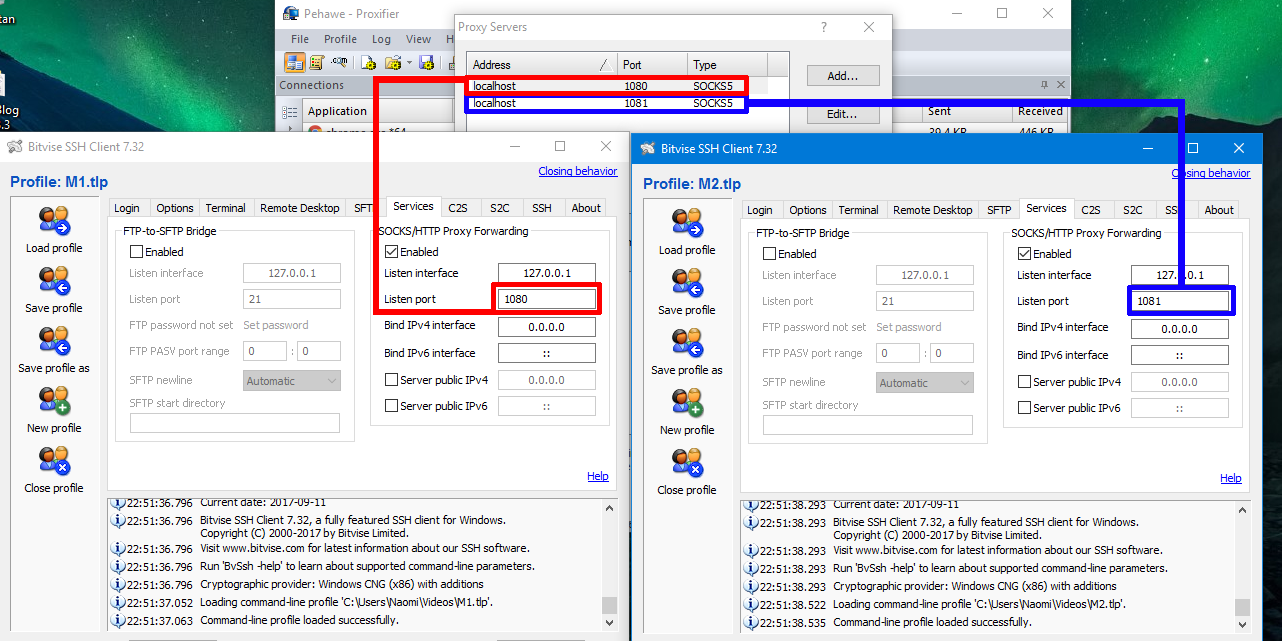Switch to C2S tab in M1 window
Image resolution: width=1282 pixels, height=641 pixels.
tap(458, 208)
